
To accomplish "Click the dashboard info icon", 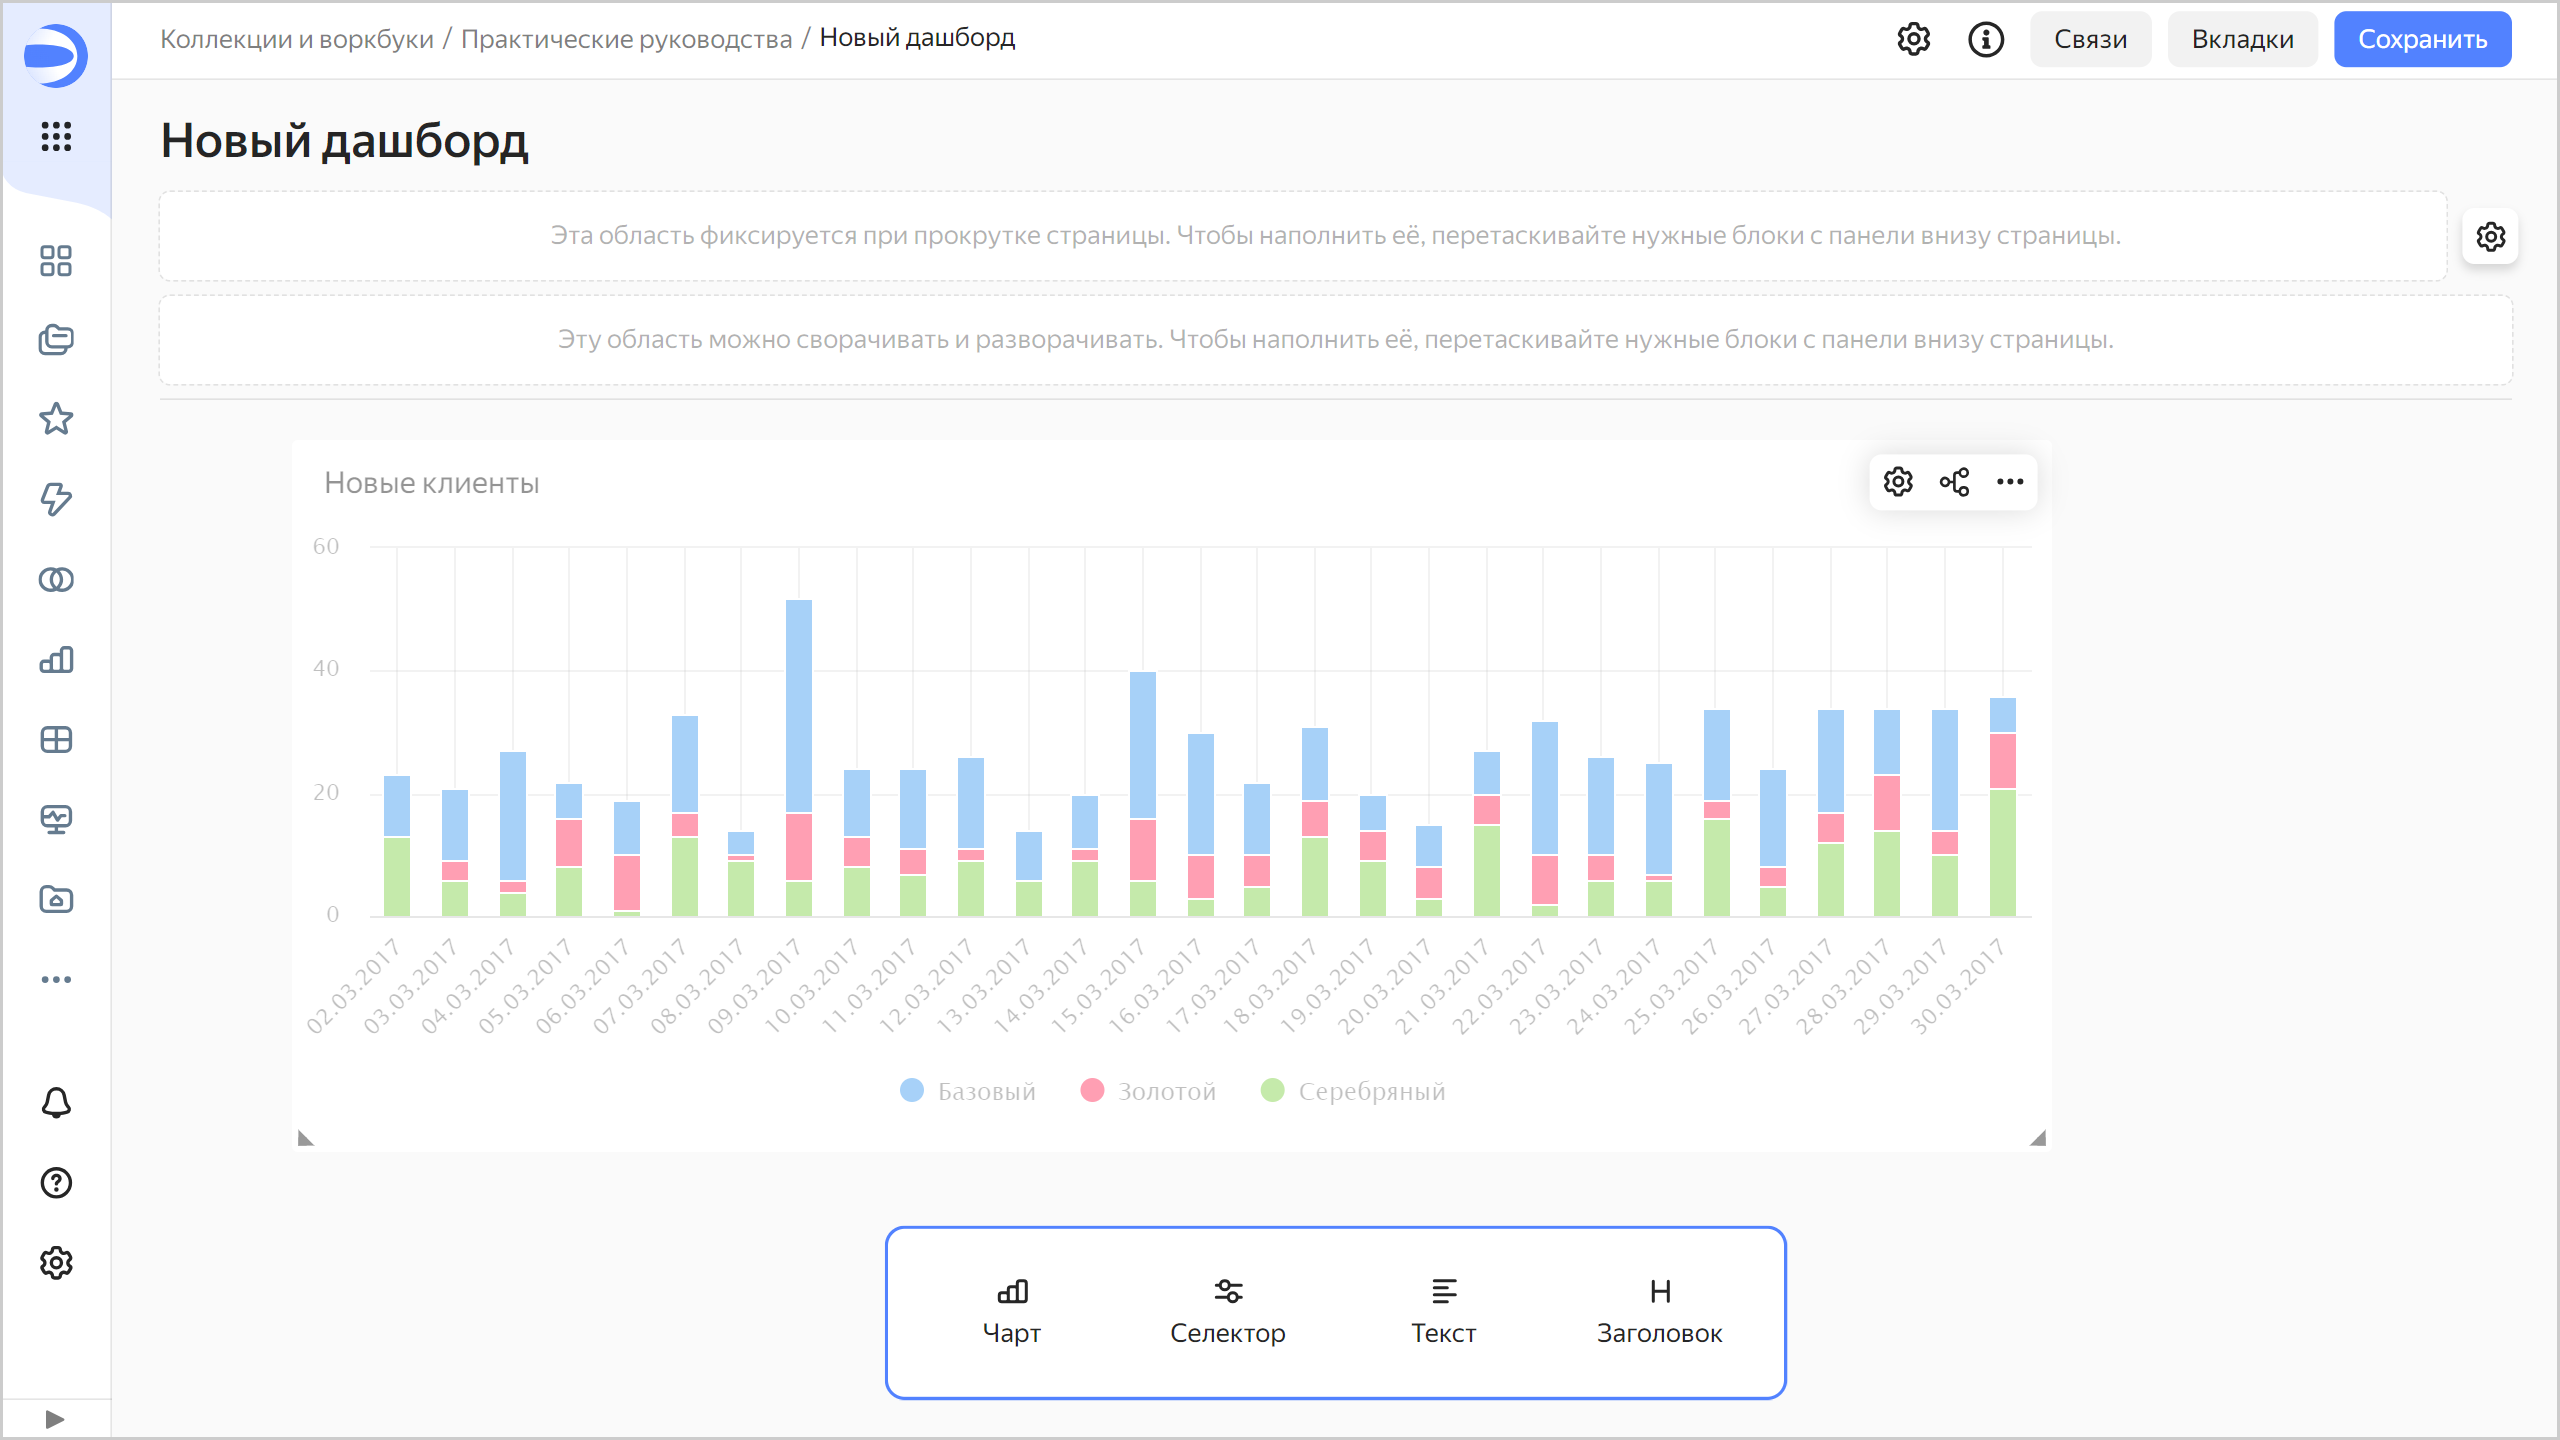I will (x=1986, y=40).
